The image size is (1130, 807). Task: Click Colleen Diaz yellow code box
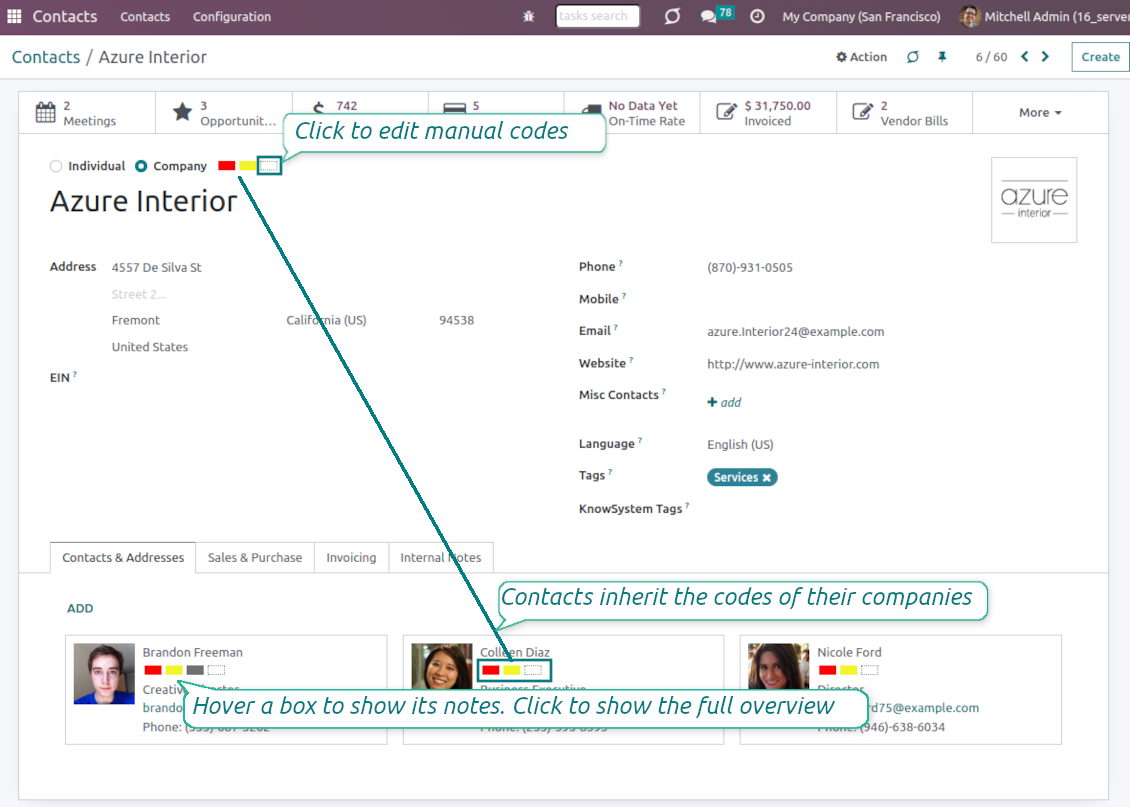tap(512, 670)
